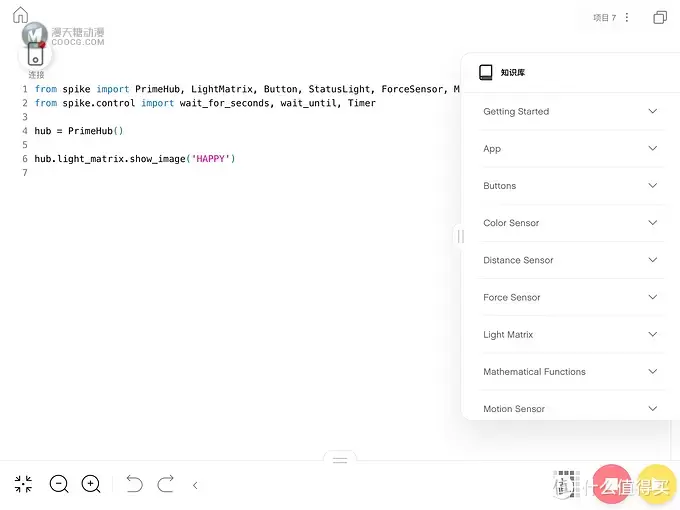Undo the last edit
The height and width of the screenshot is (510, 680).
click(134, 484)
